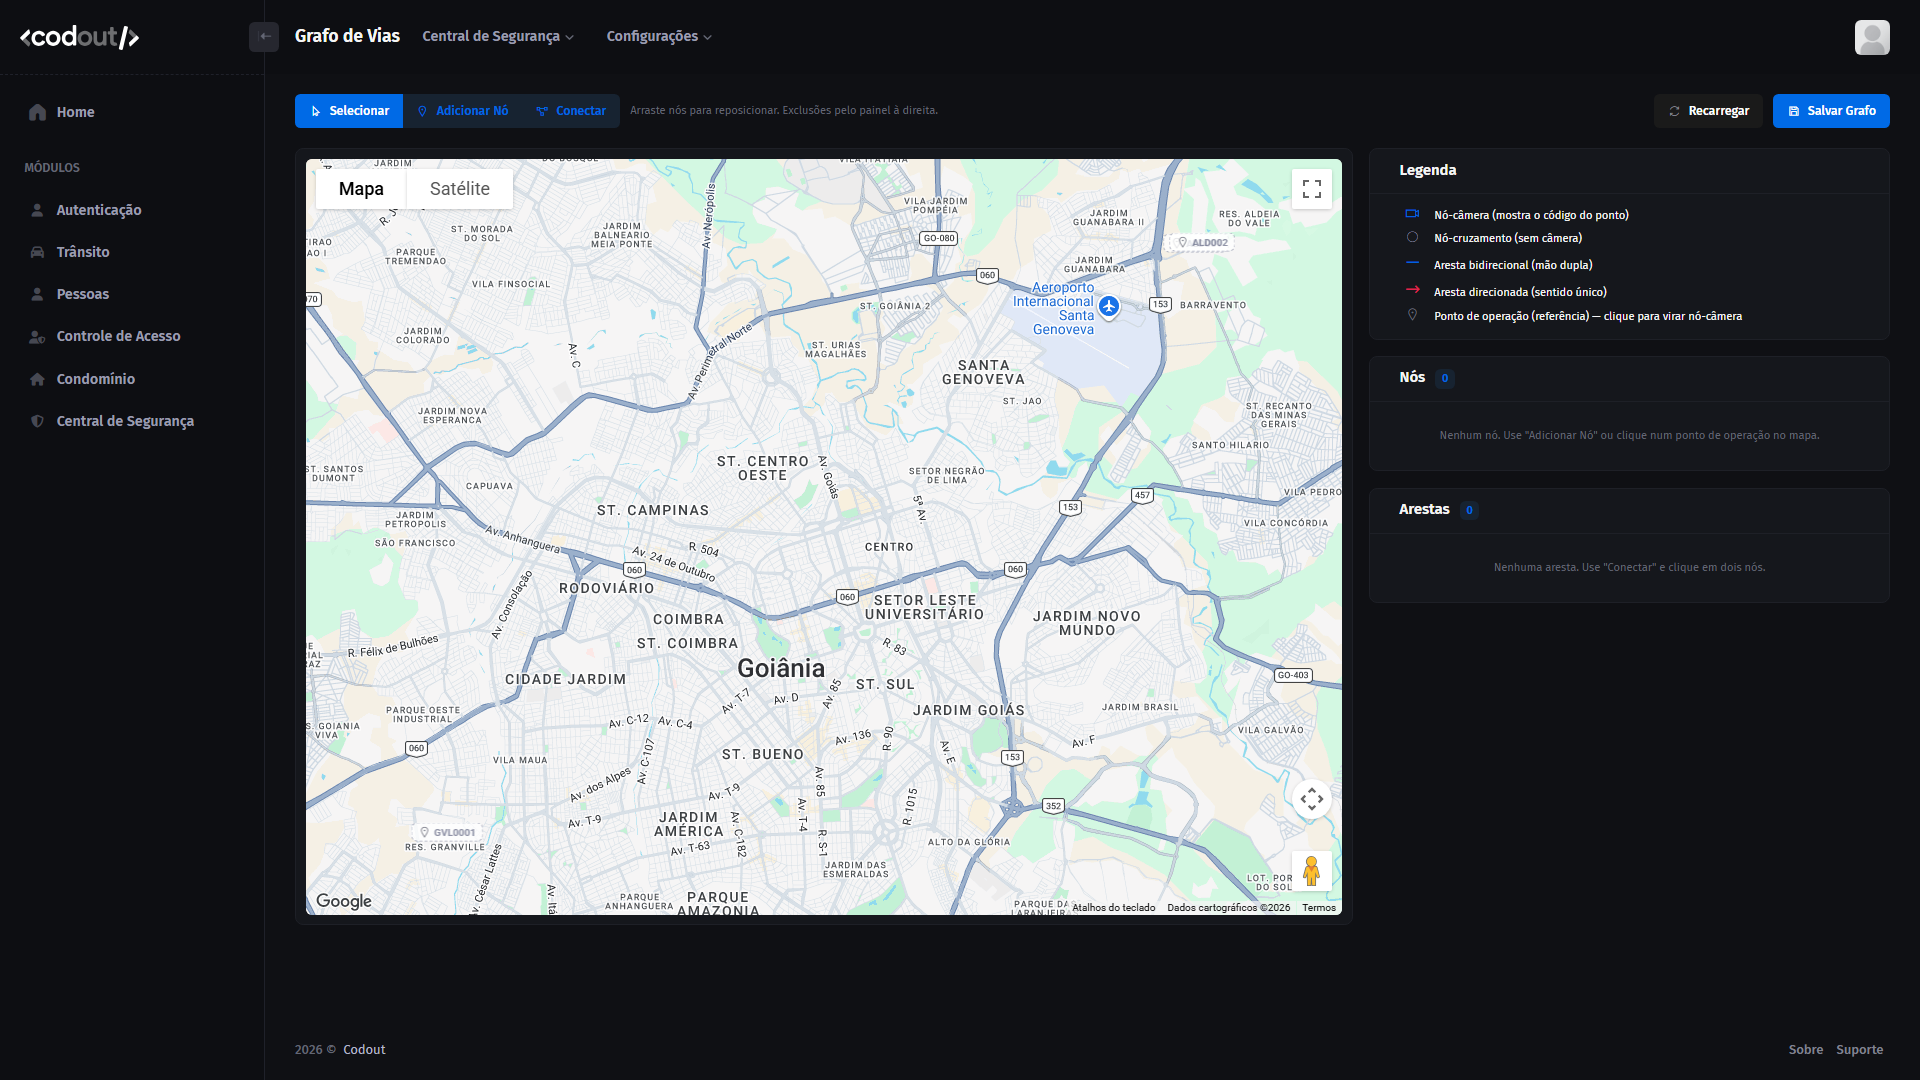1920x1080 pixels.
Task: Click the airport icon on map
Action: click(1108, 306)
